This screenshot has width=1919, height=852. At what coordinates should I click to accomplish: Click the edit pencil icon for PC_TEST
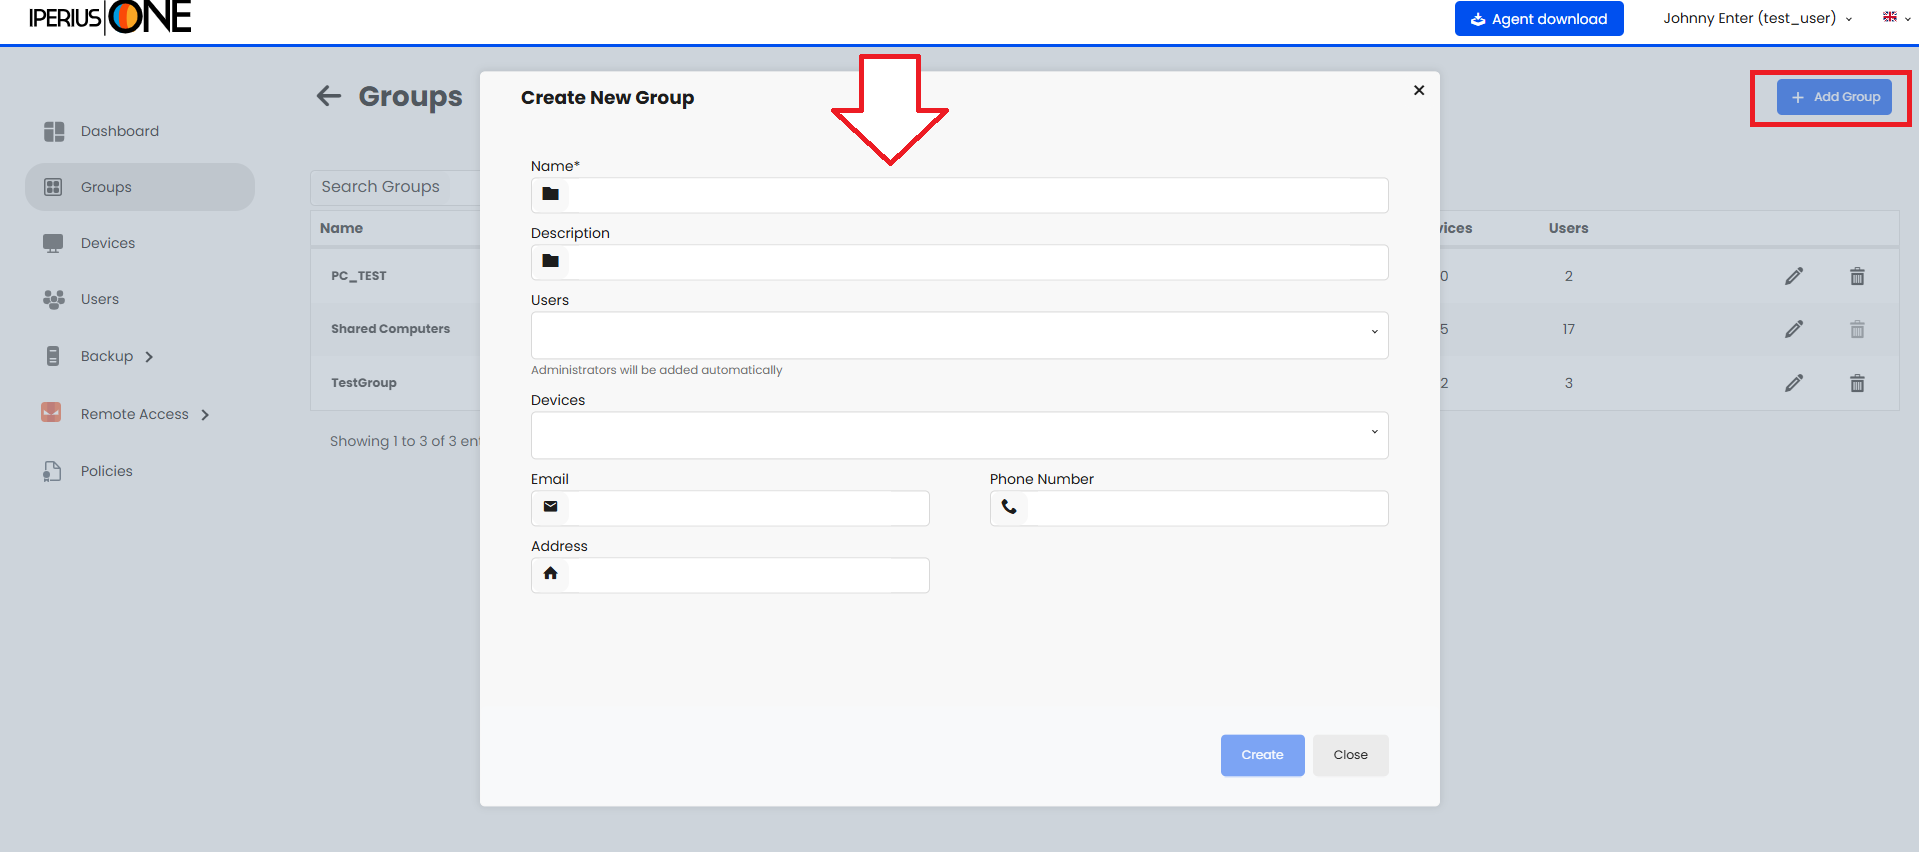coord(1794,276)
